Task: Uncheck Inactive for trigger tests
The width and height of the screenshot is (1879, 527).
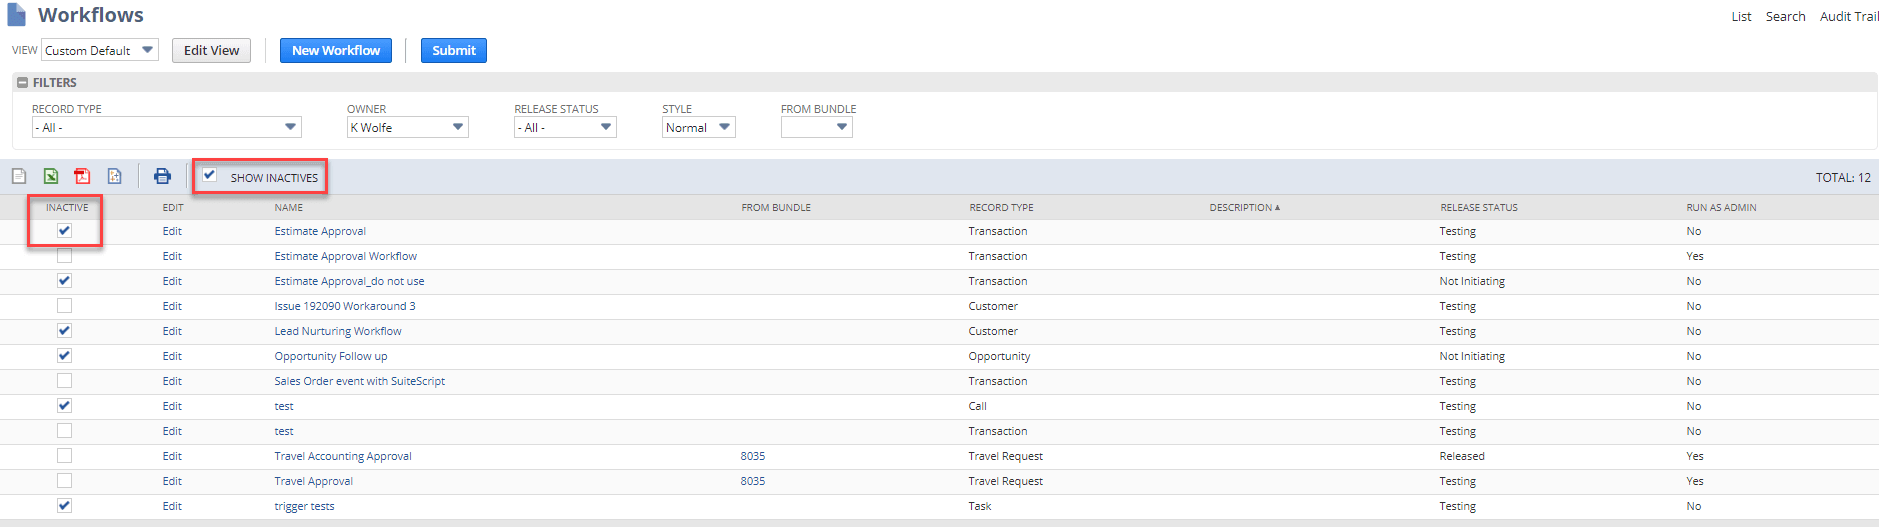Action: coord(65,505)
